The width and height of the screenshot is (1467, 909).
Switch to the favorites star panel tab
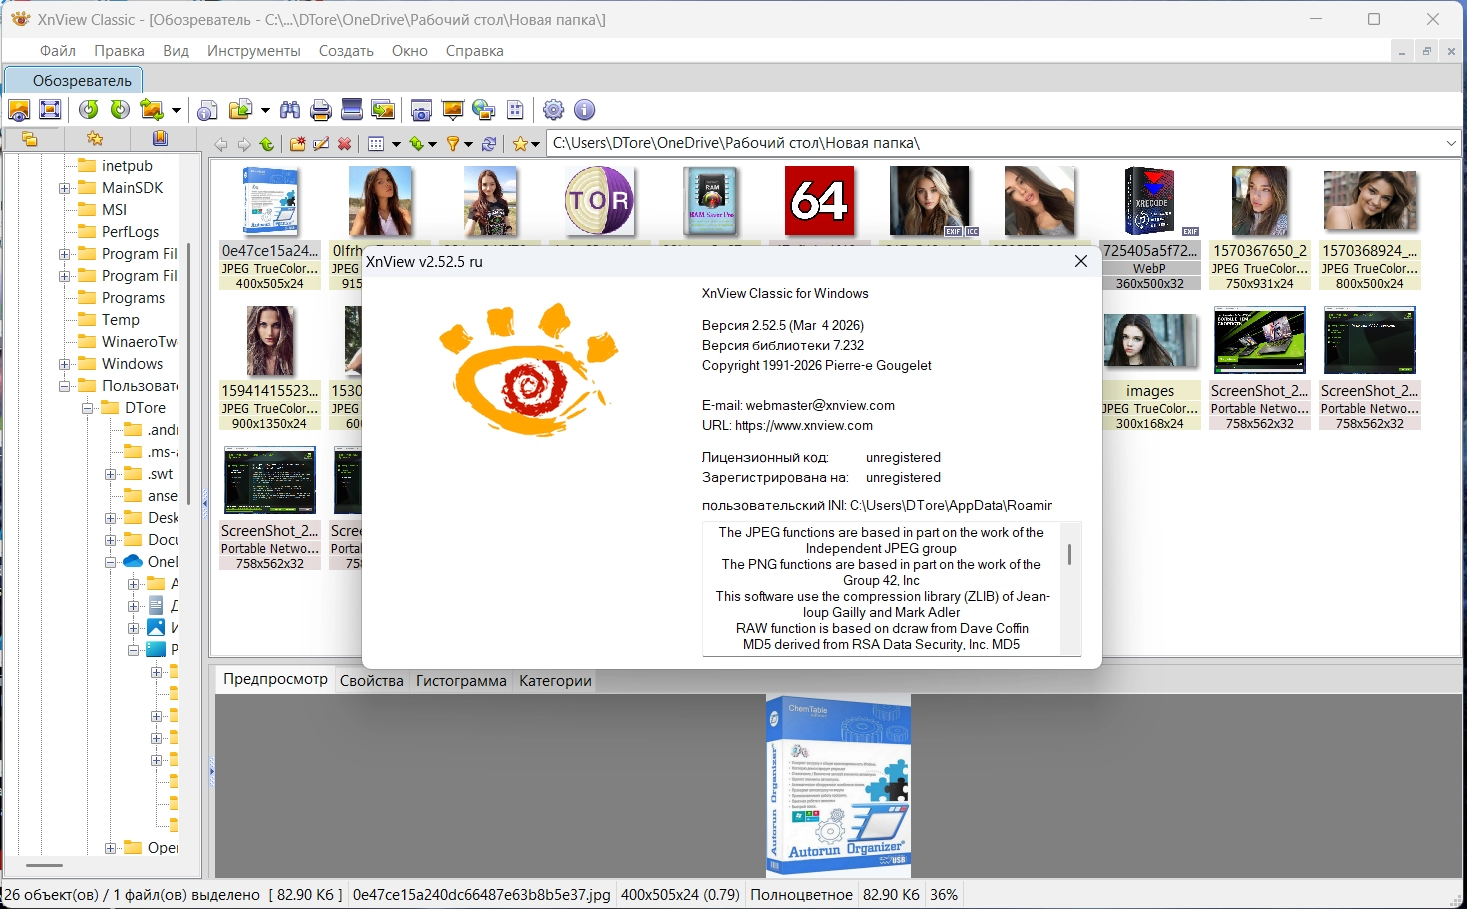click(95, 139)
